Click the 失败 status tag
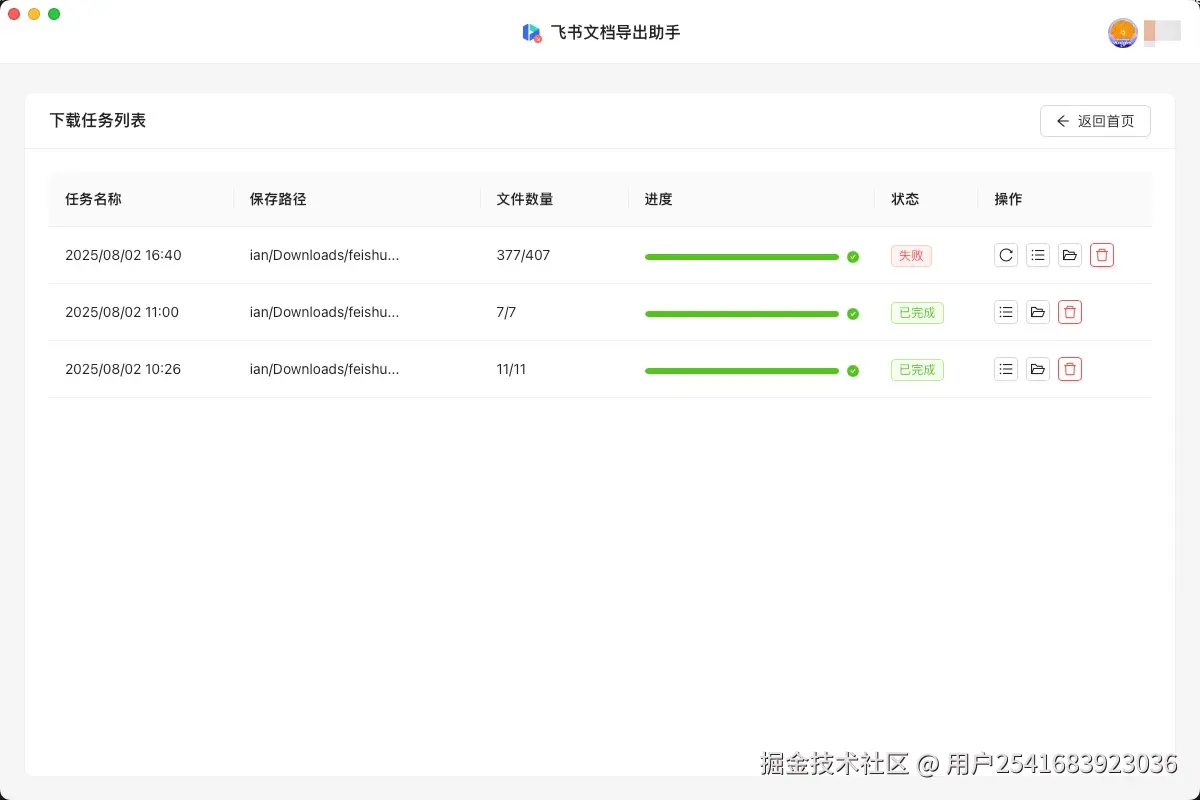 tap(910, 255)
